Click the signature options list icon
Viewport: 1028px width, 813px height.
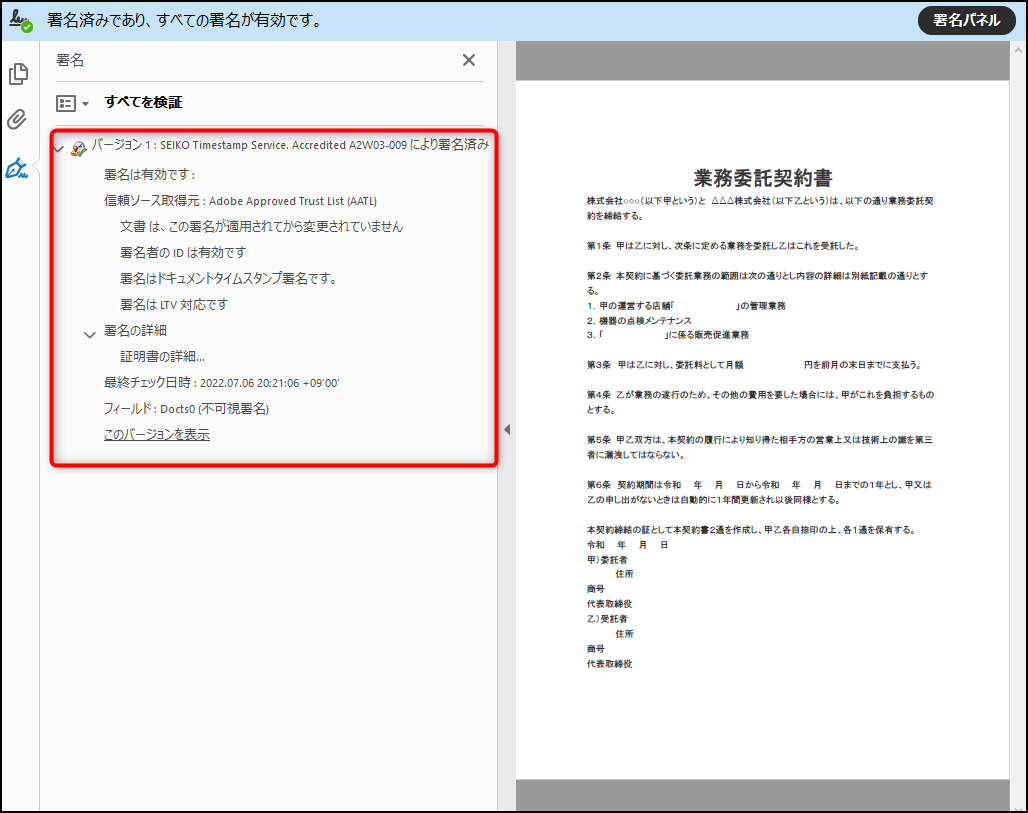point(66,103)
